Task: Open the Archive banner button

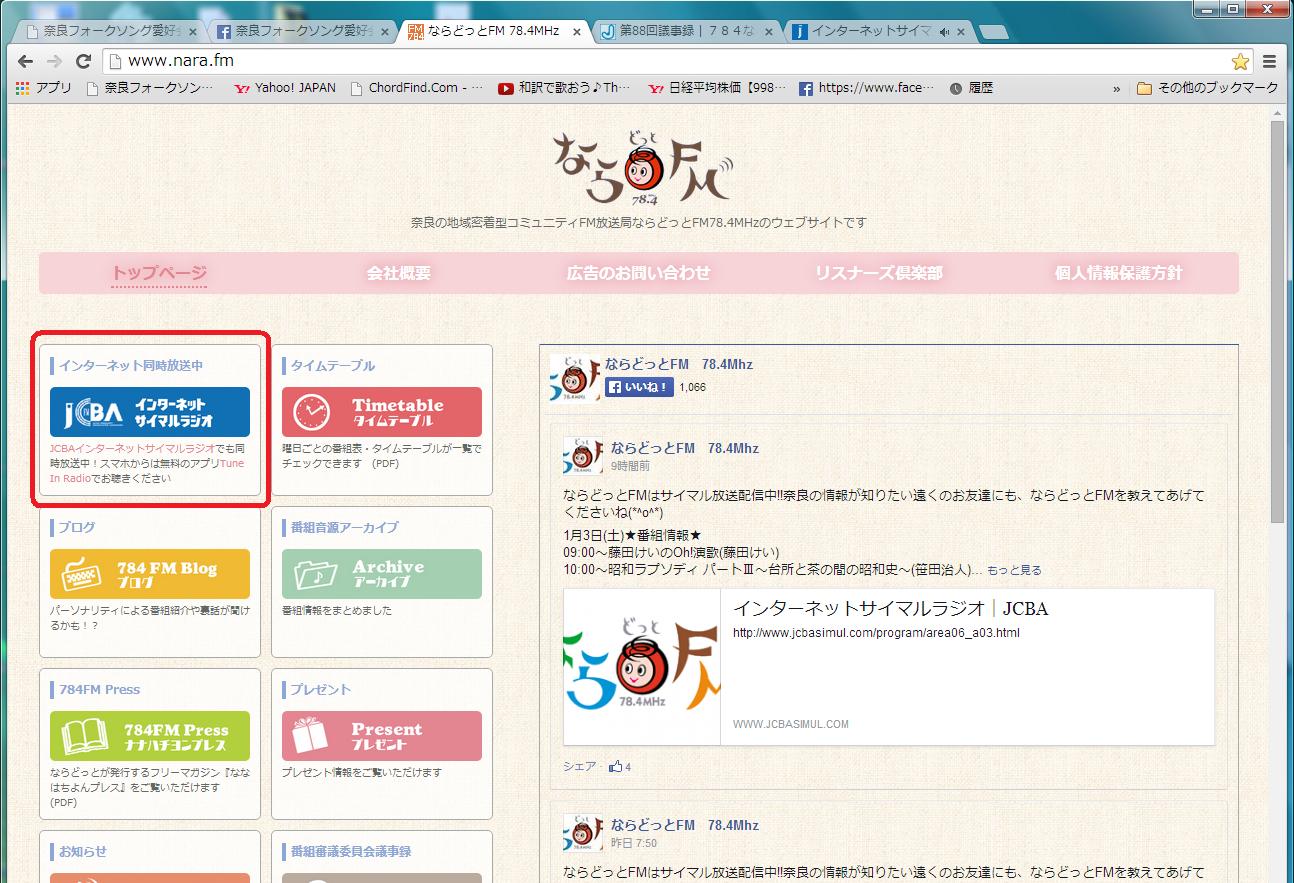Action: pyautogui.click(x=381, y=574)
